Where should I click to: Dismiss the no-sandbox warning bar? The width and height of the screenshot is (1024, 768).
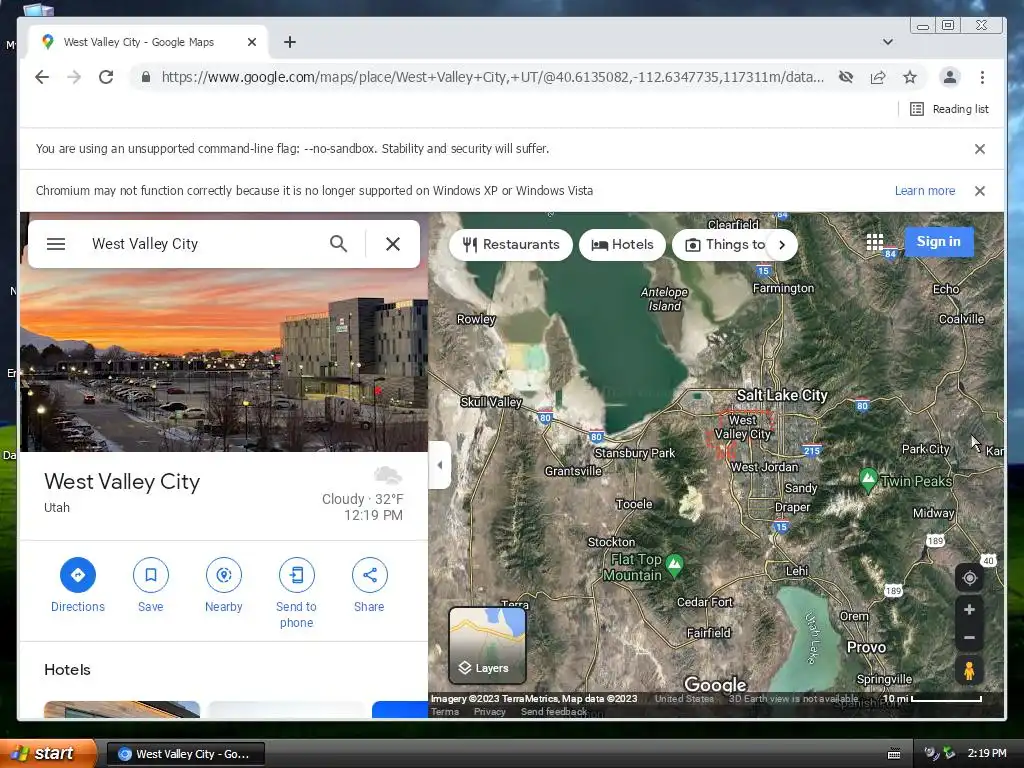(x=980, y=149)
